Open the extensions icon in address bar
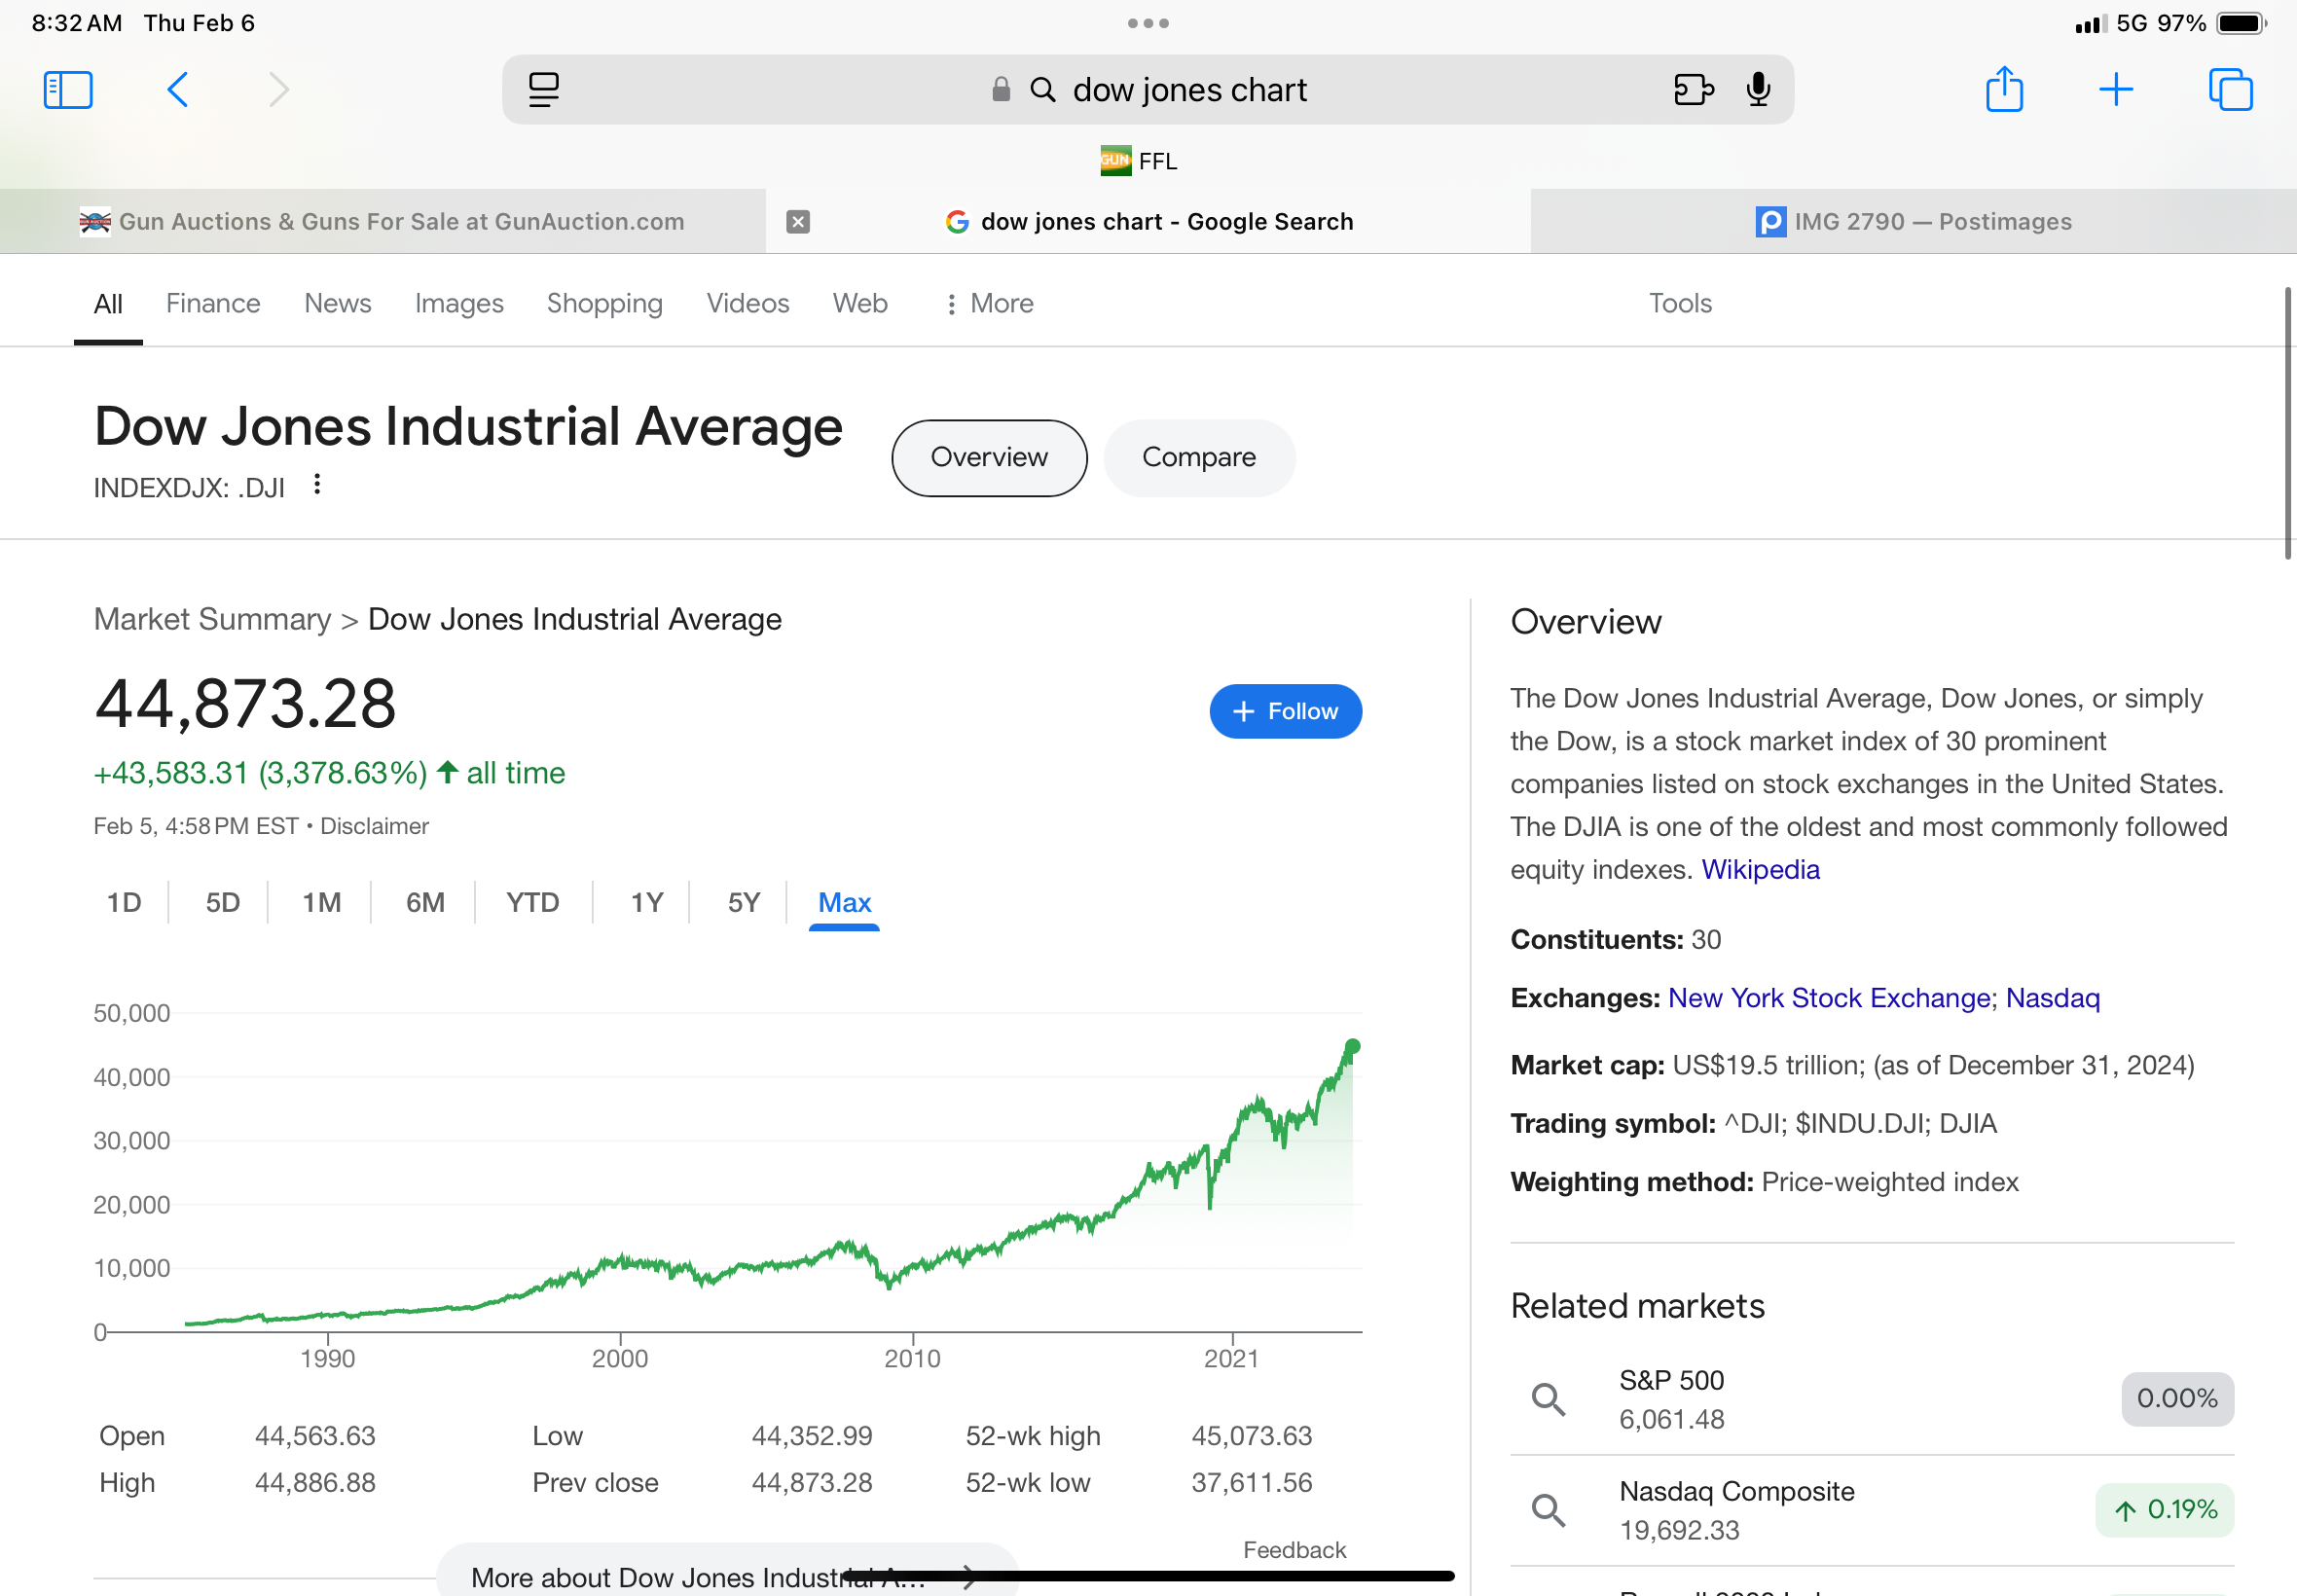This screenshot has height=1596, width=2297. tap(1693, 90)
